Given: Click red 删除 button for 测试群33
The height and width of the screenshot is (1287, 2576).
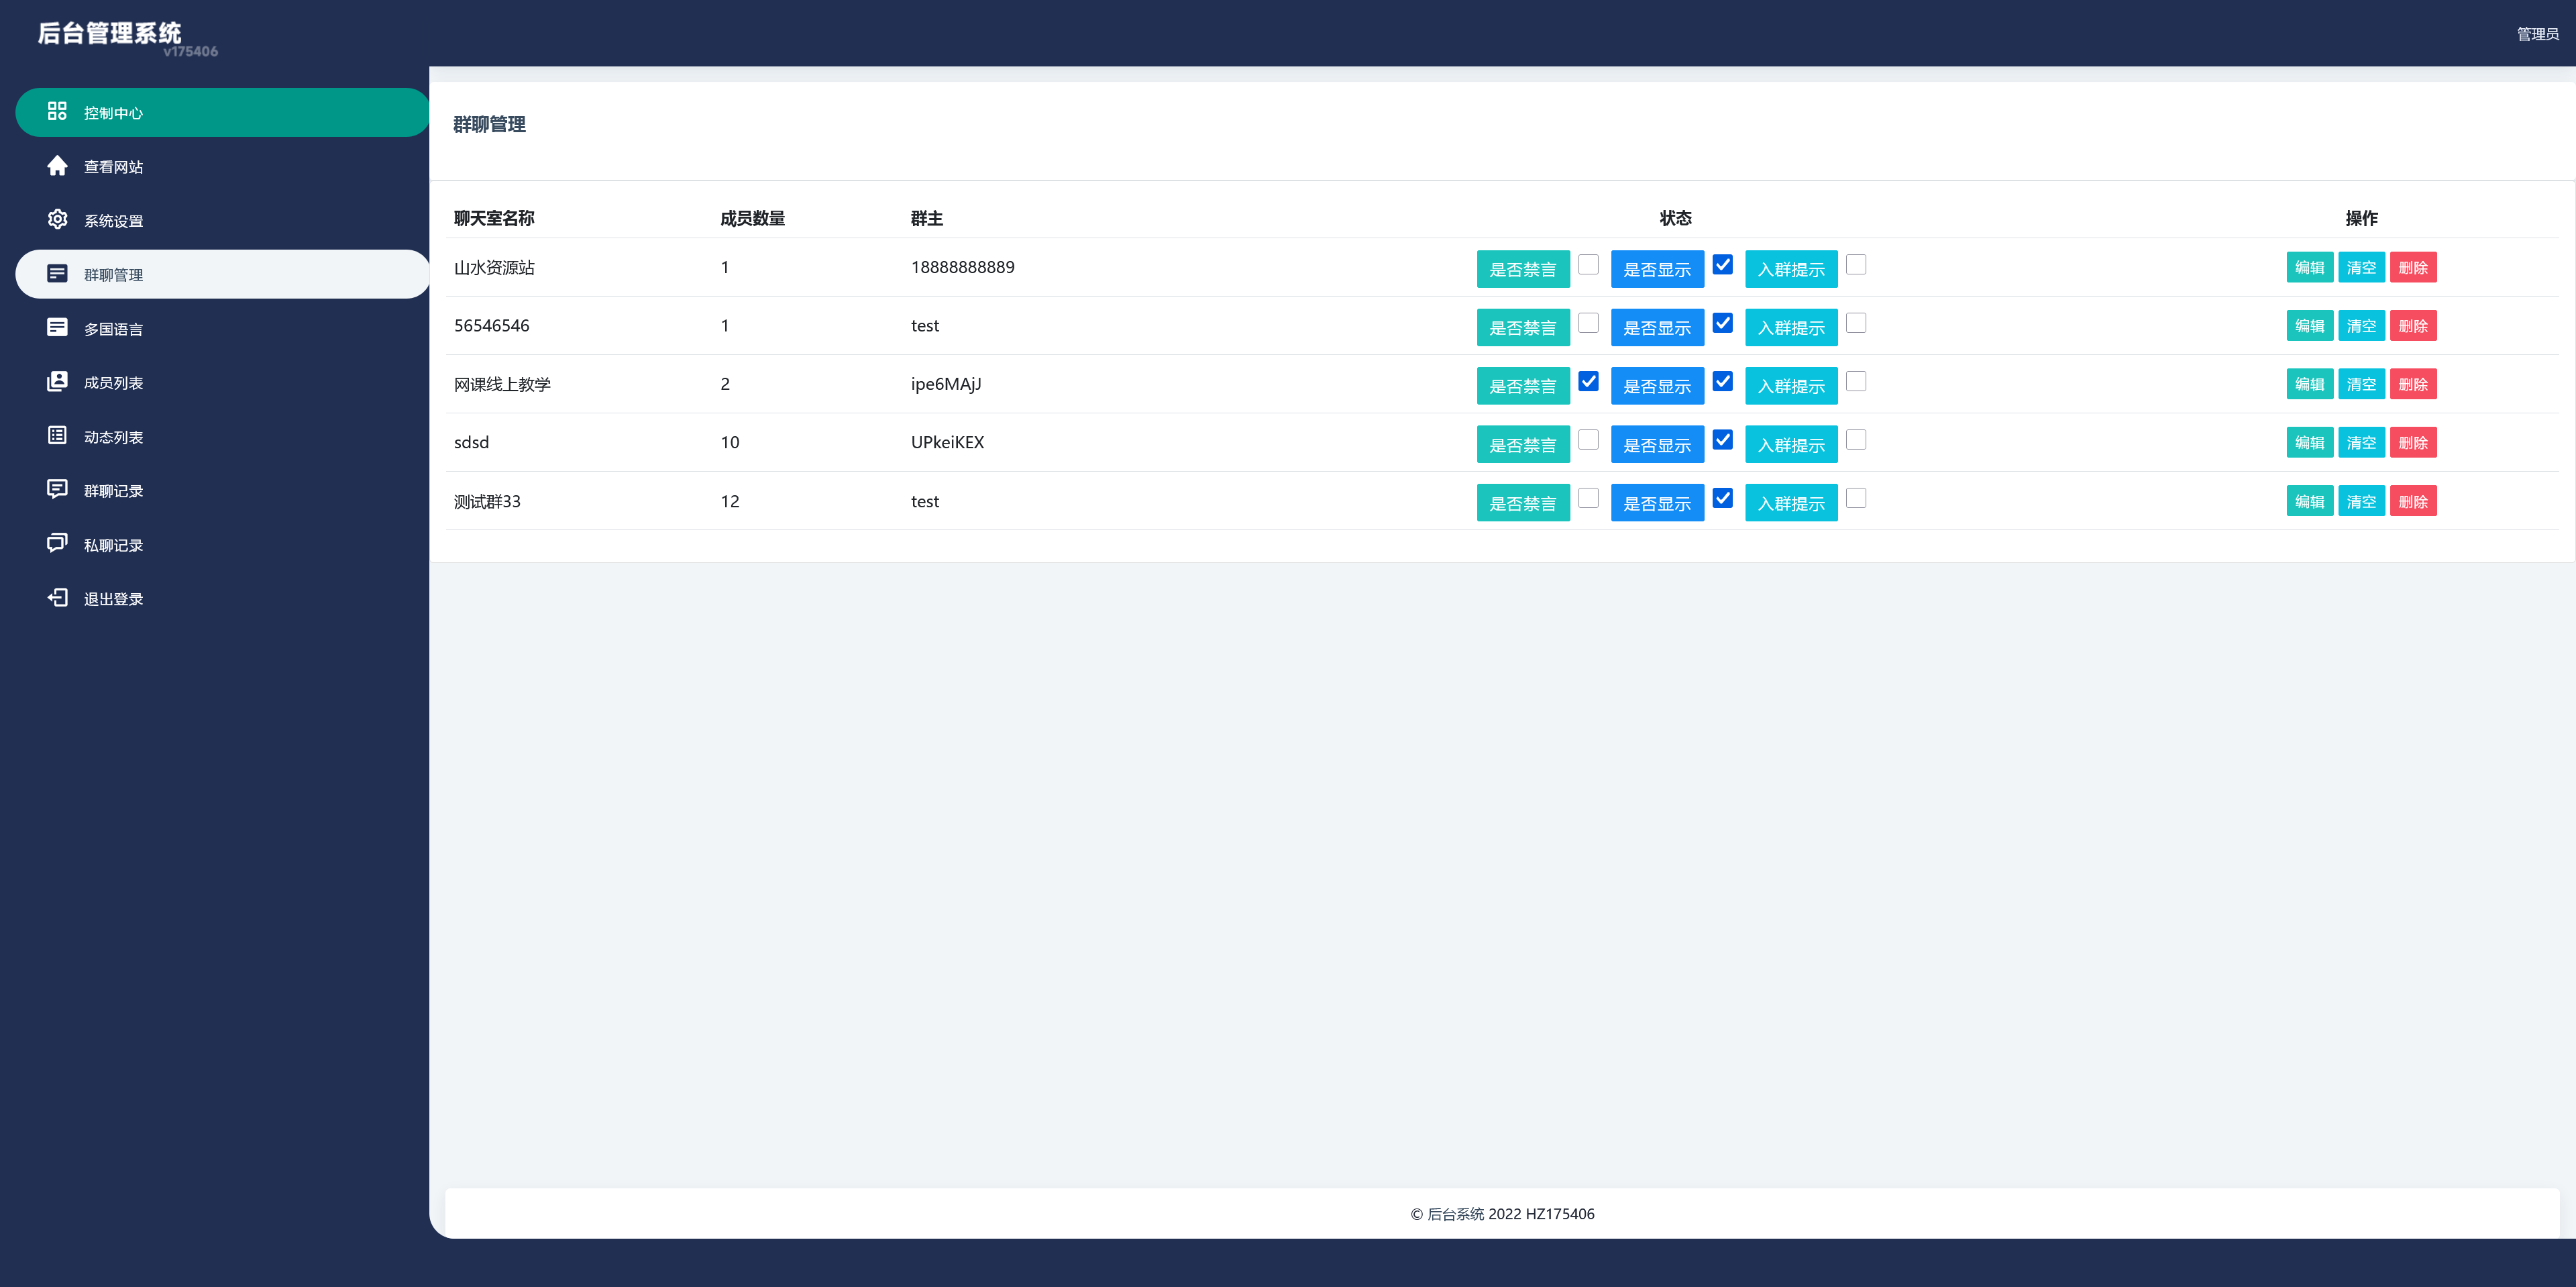Looking at the screenshot, I should (2413, 502).
